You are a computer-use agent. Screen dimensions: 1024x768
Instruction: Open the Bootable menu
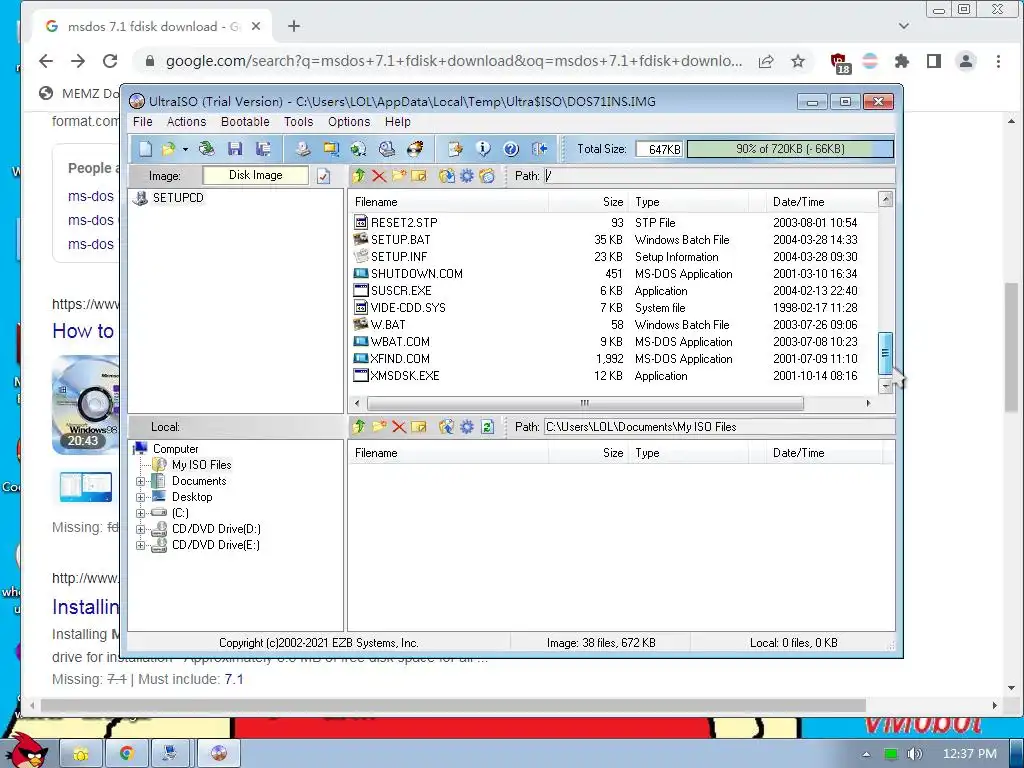pos(245,122)
